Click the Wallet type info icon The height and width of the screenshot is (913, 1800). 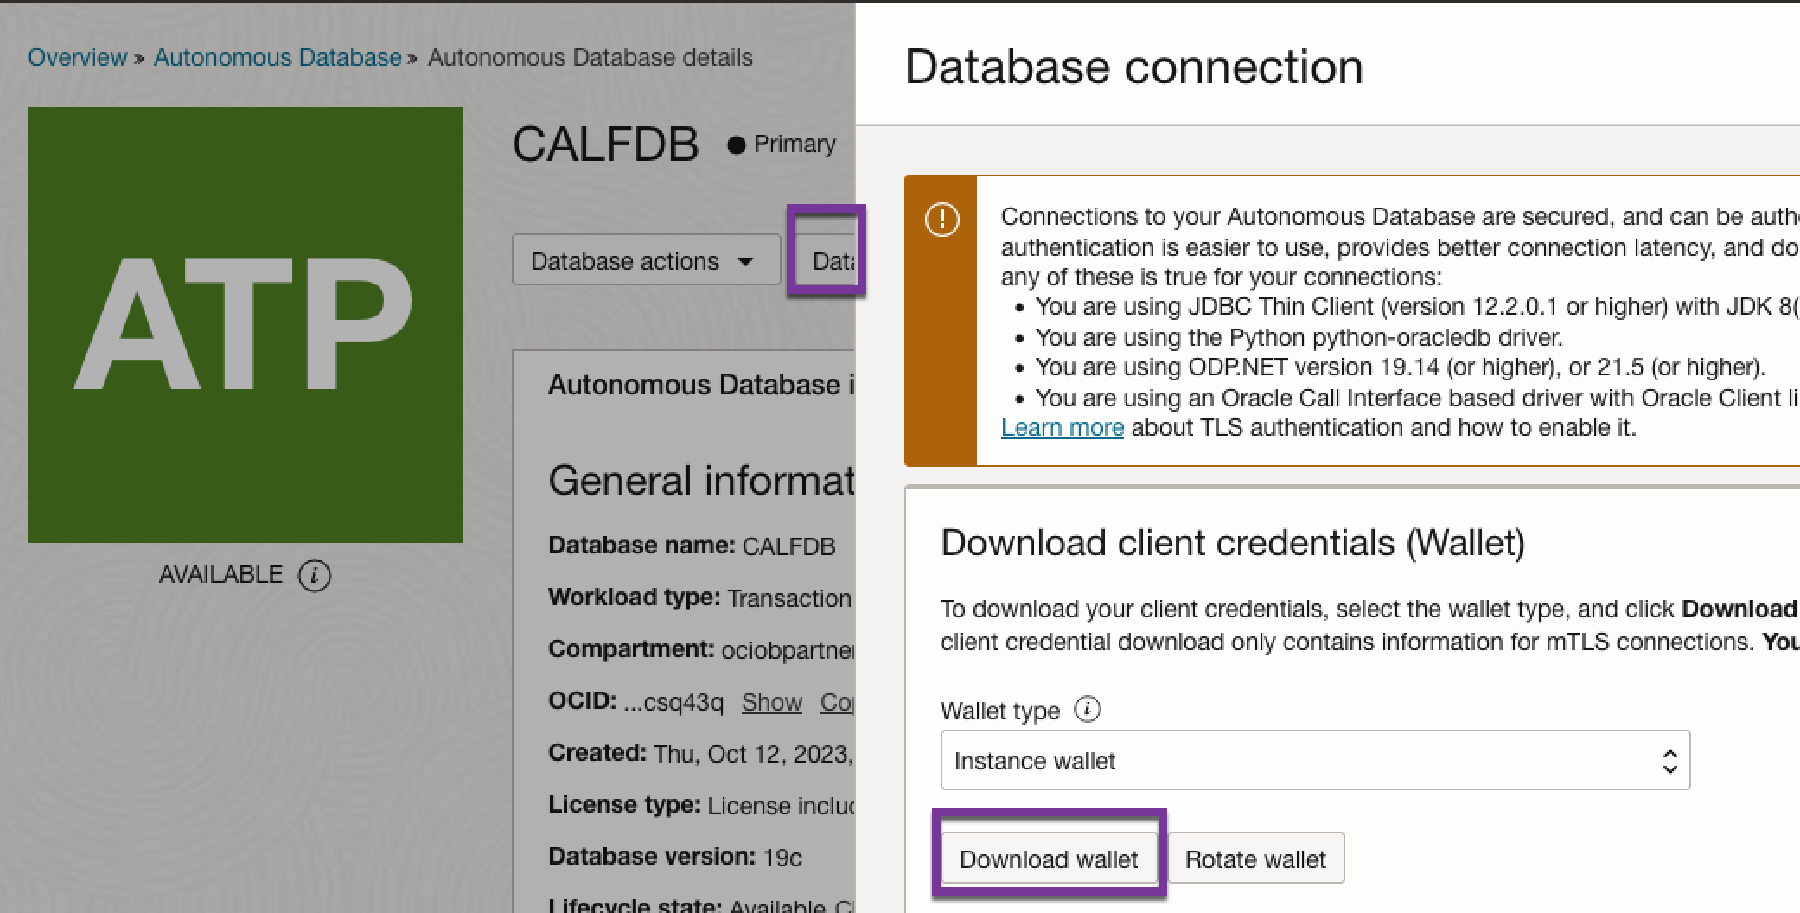(x=1088, y=710)
